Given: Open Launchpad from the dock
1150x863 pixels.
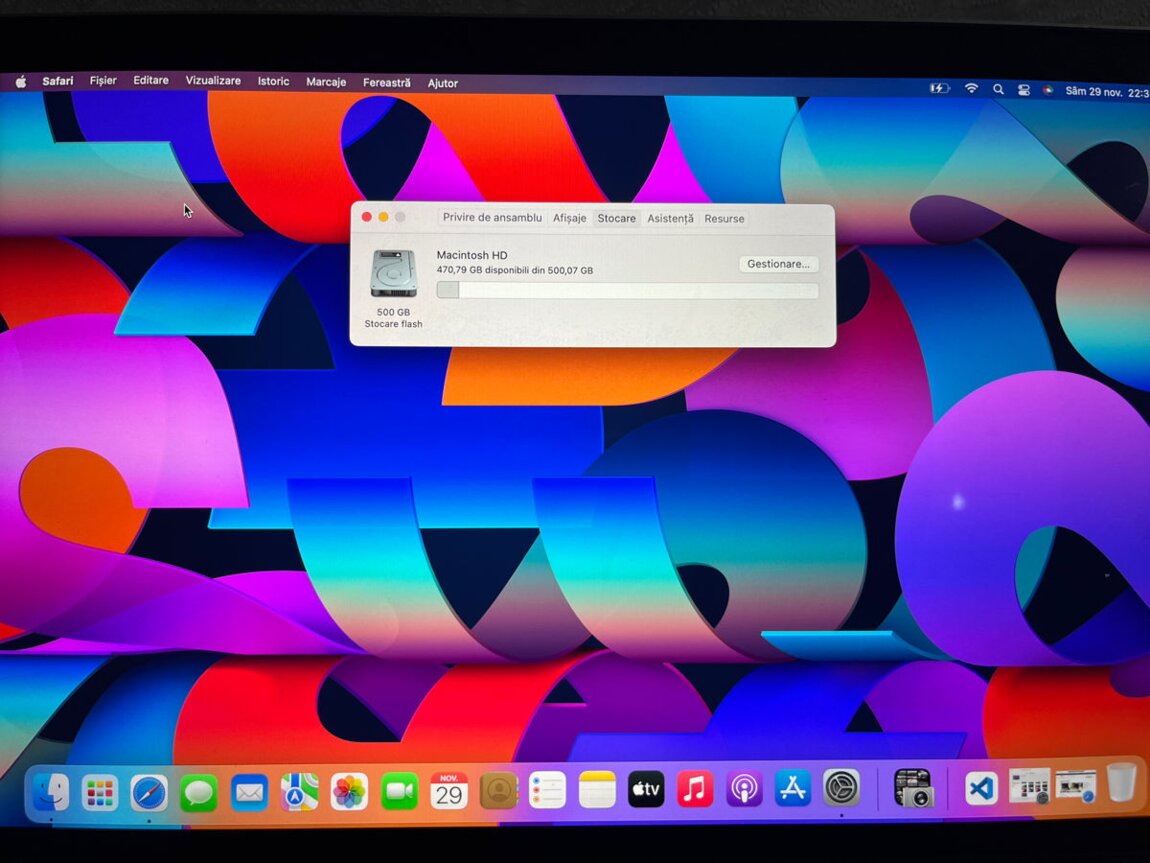Looking at the screenshot, I should pyautogui.click(x=100, y=792).
